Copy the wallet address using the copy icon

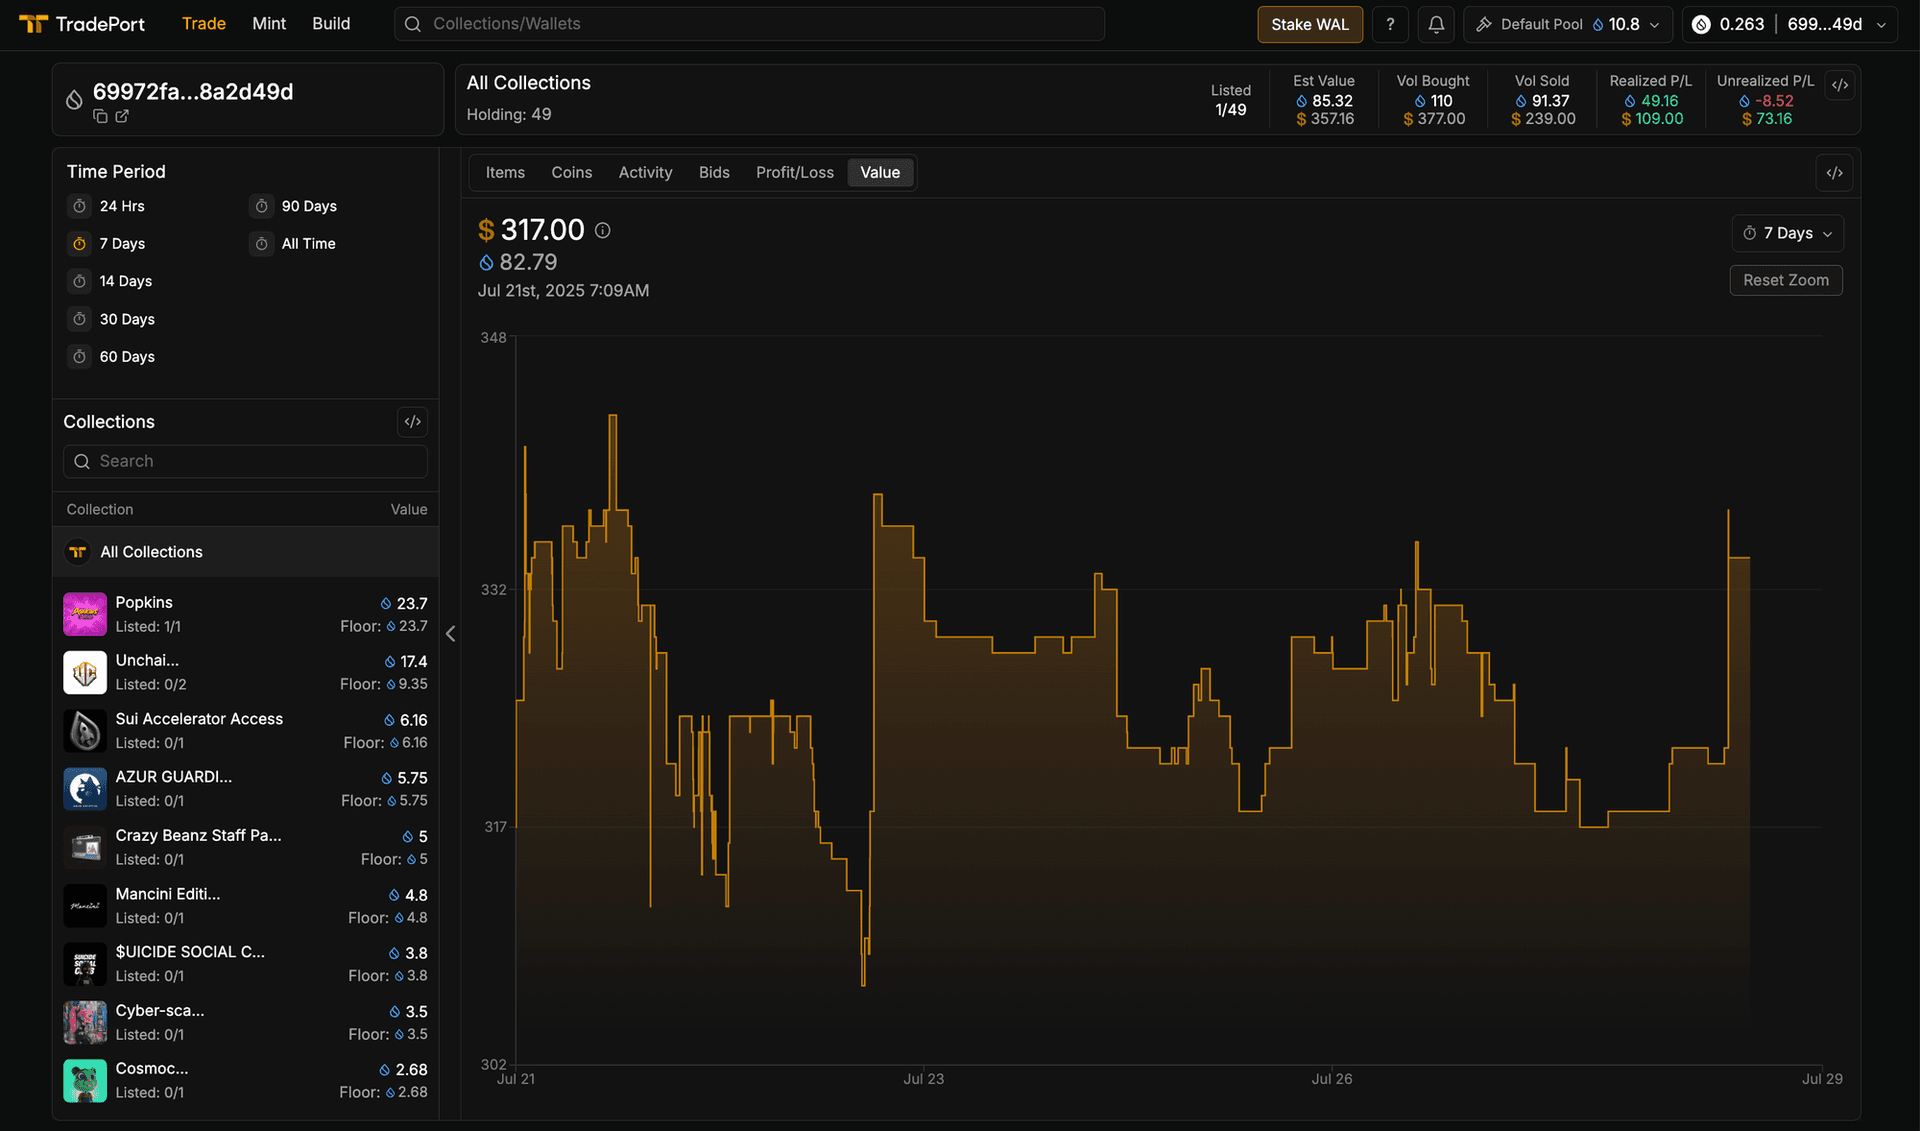(100, 116)
